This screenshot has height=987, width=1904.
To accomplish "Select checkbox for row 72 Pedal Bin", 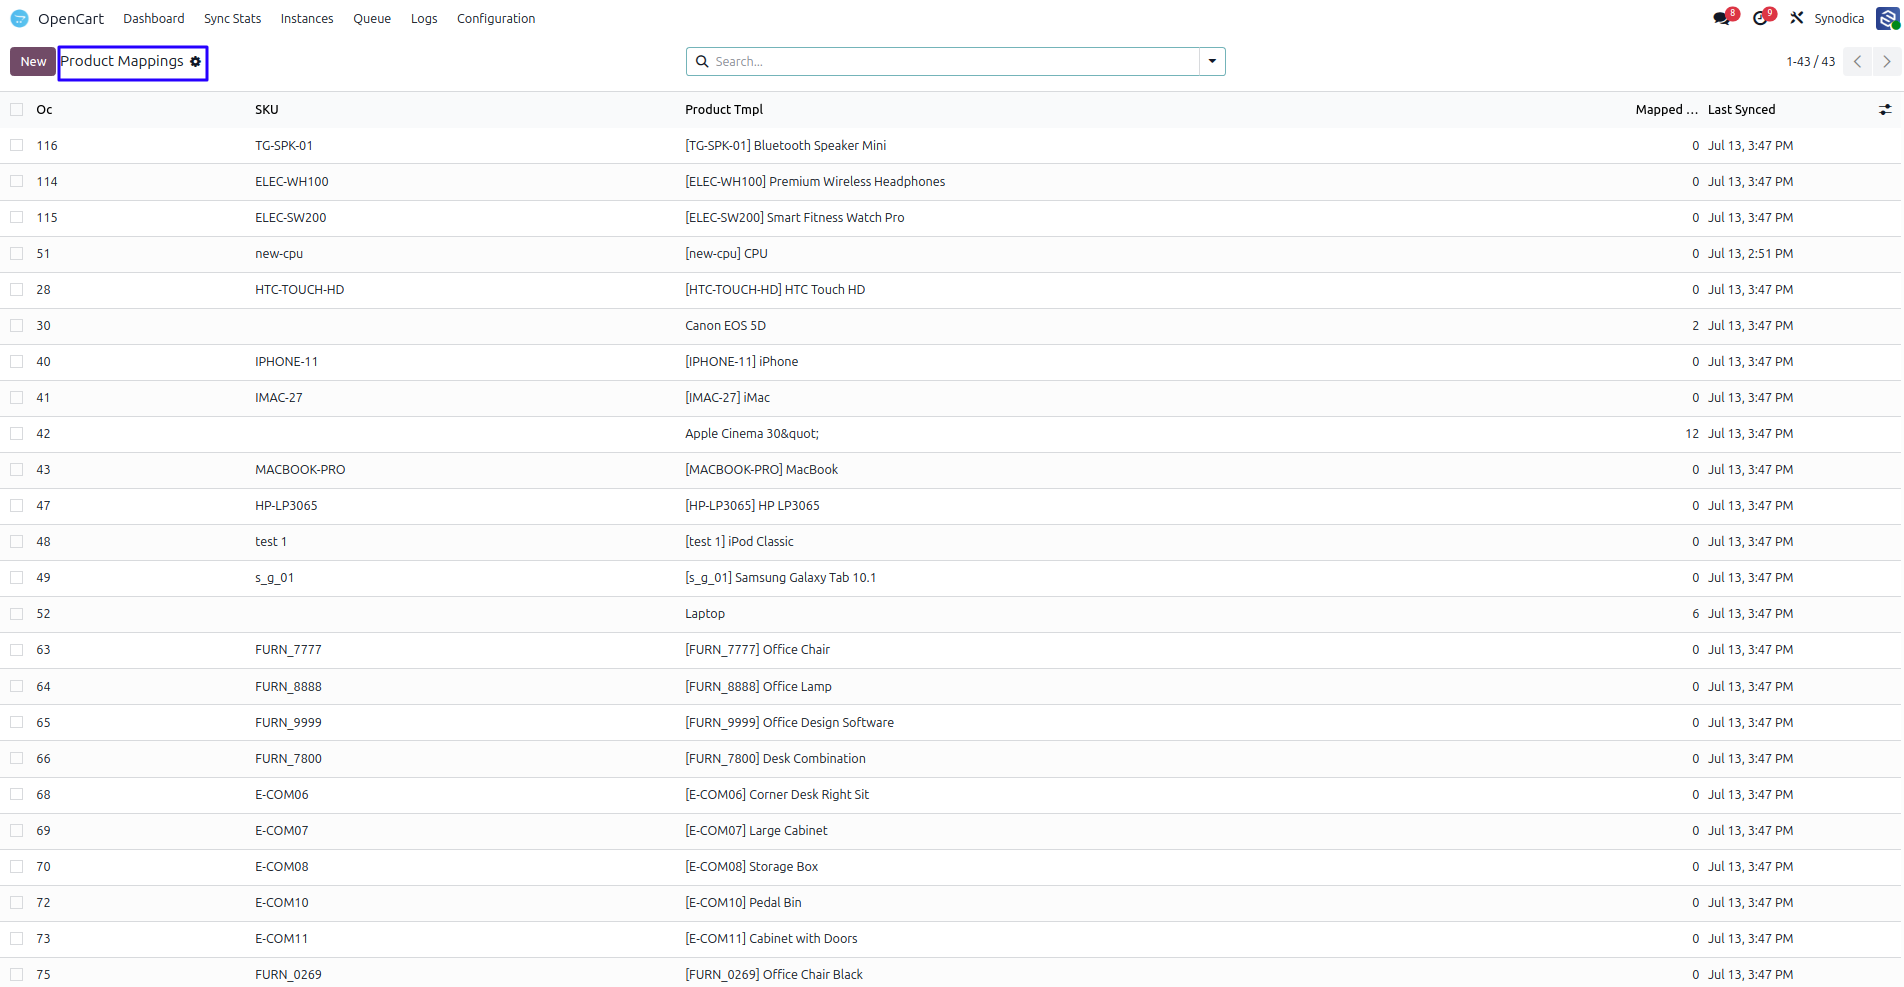I will tap(17, 903).
